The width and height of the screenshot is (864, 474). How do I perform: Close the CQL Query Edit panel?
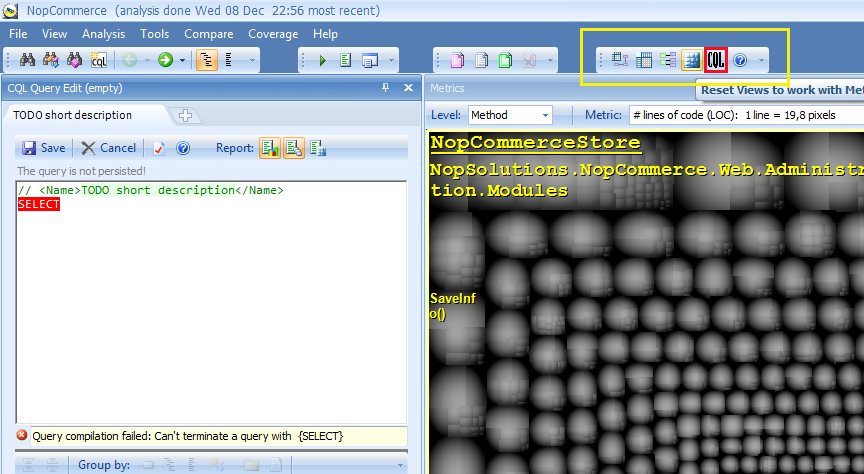click(x=408, y=88)
